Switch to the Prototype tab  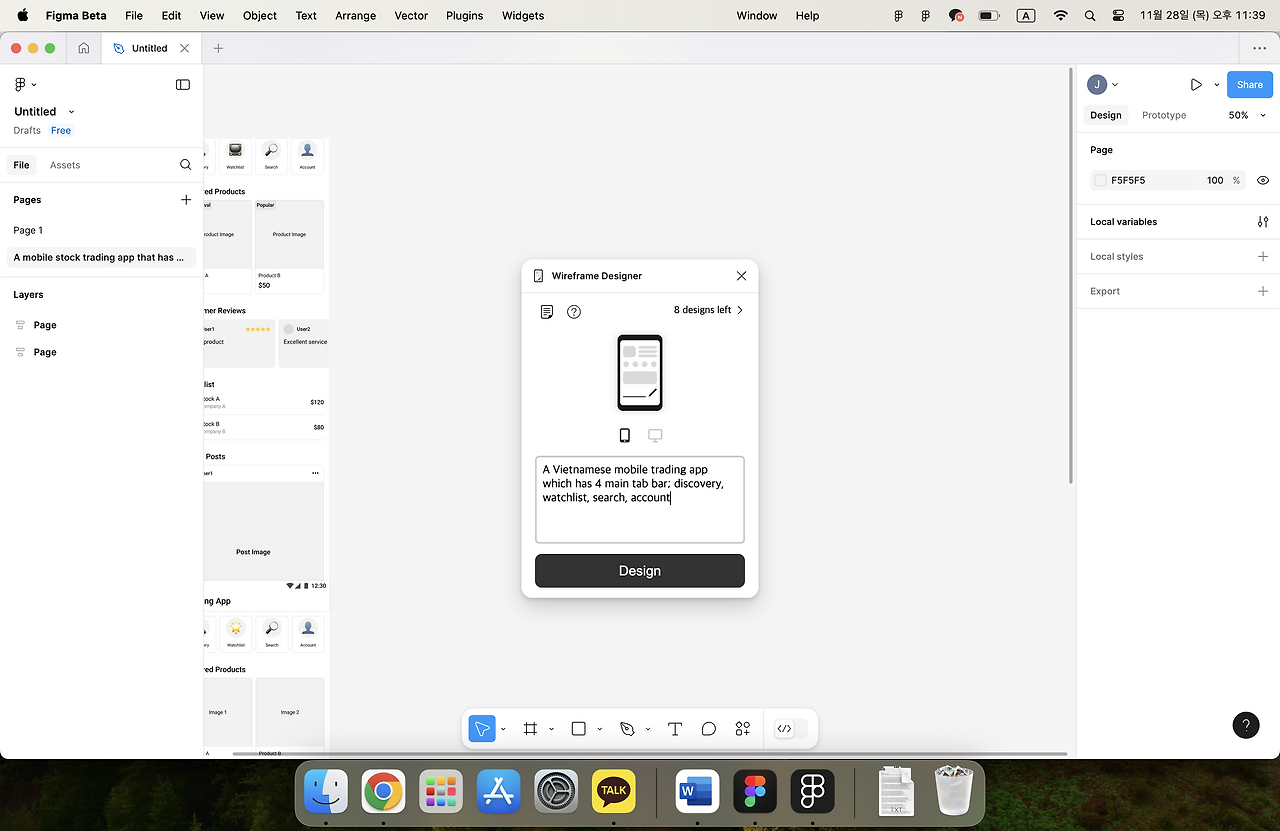1164,115
